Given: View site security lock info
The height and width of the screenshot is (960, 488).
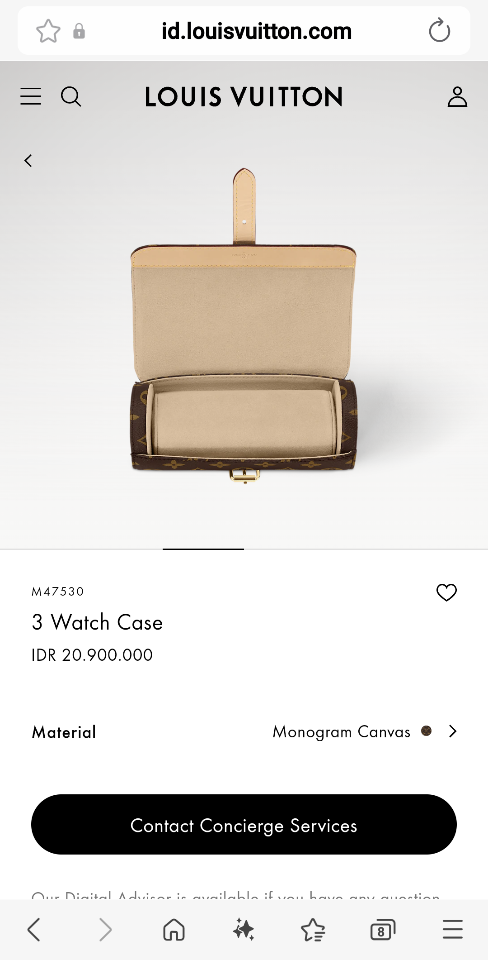Looking at the screenshot, I should pos(79,31).
